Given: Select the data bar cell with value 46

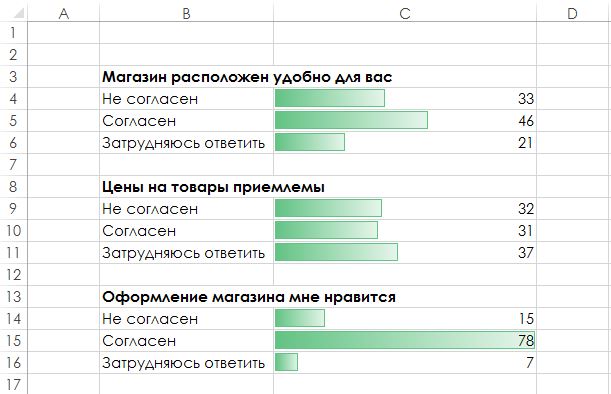Looking at the screenshot, I should pos(405,120).
